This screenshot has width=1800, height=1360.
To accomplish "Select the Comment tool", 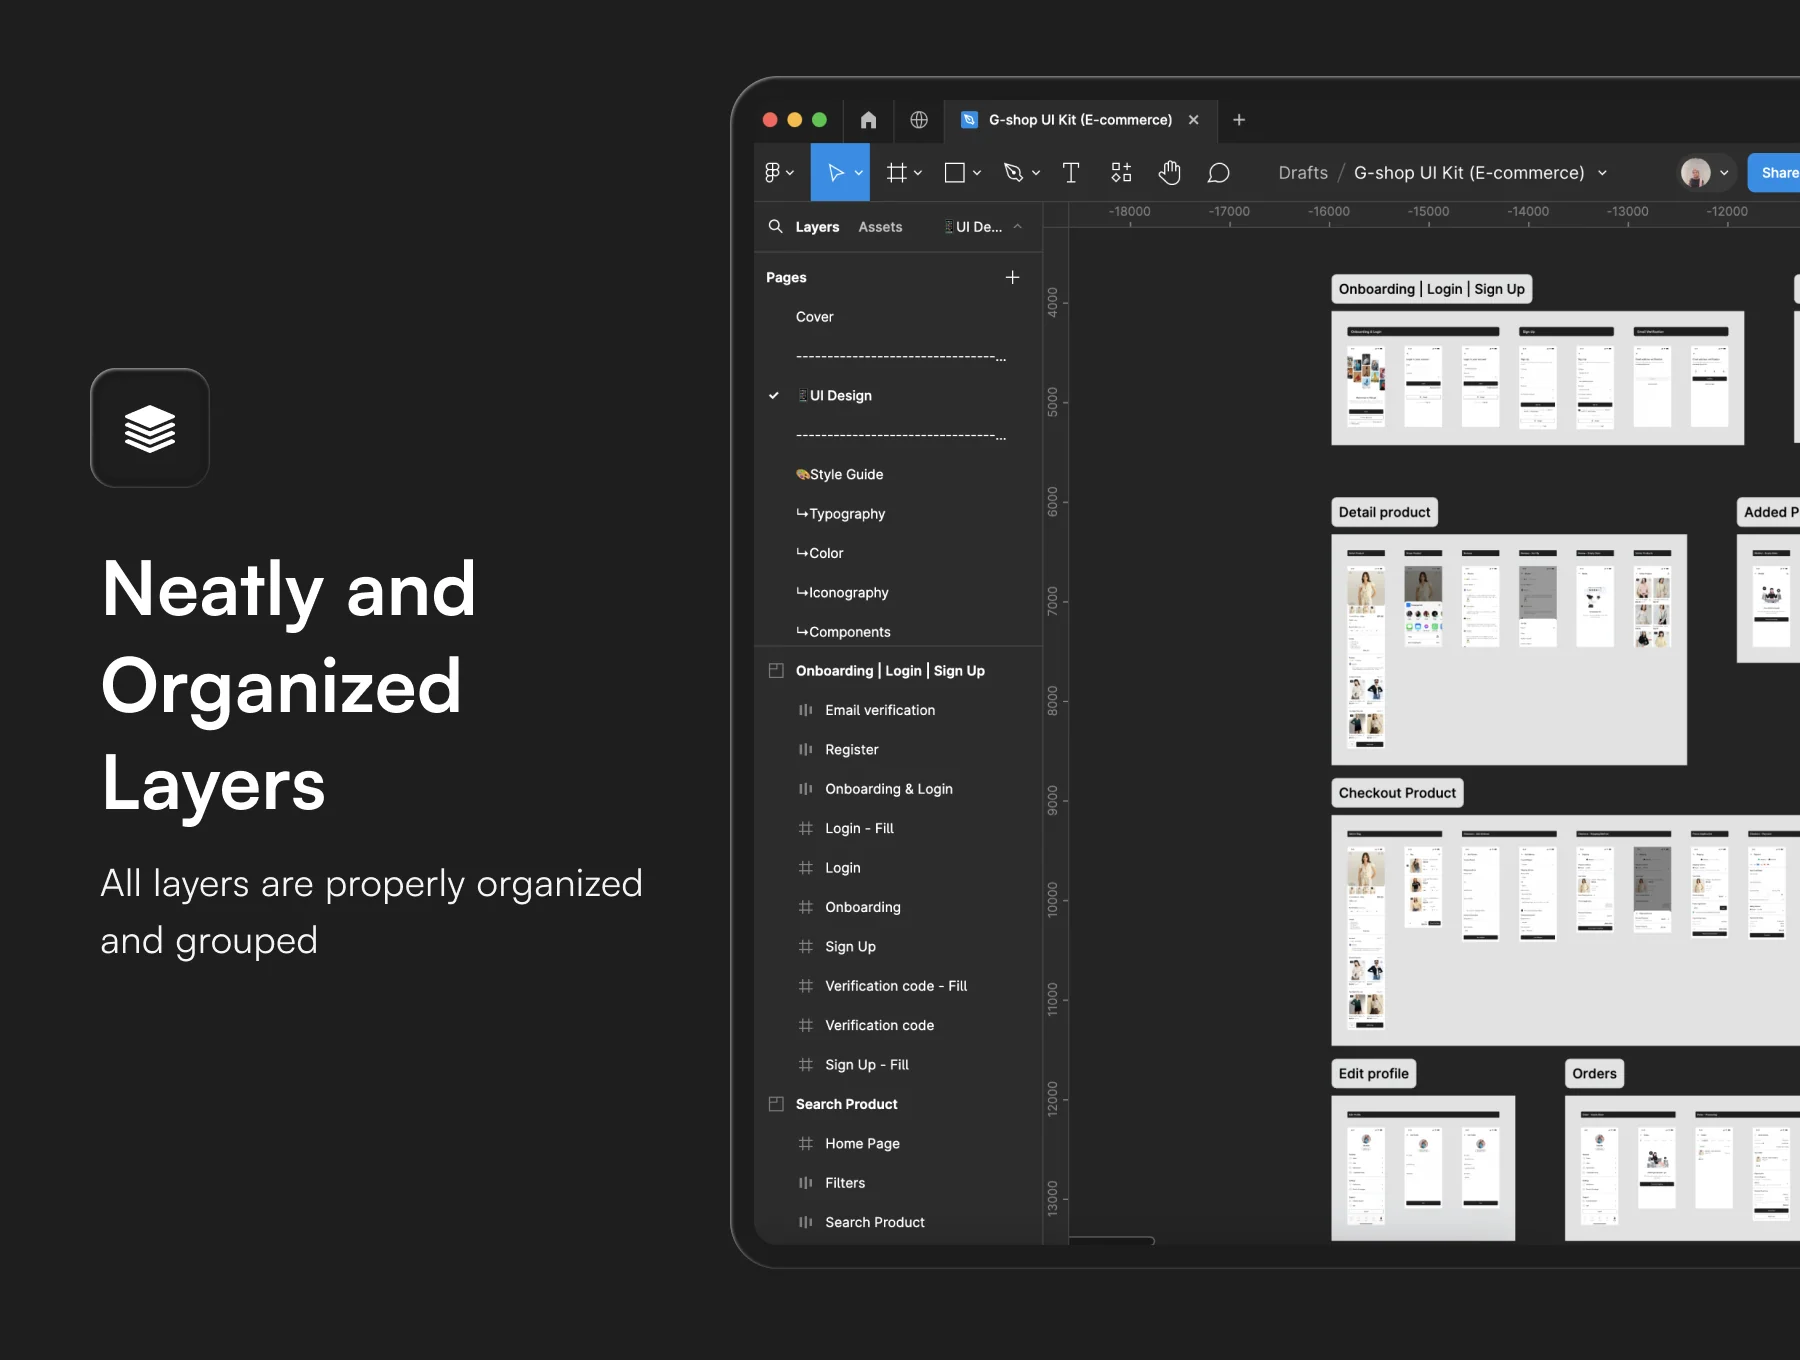I will point(1218,173).
